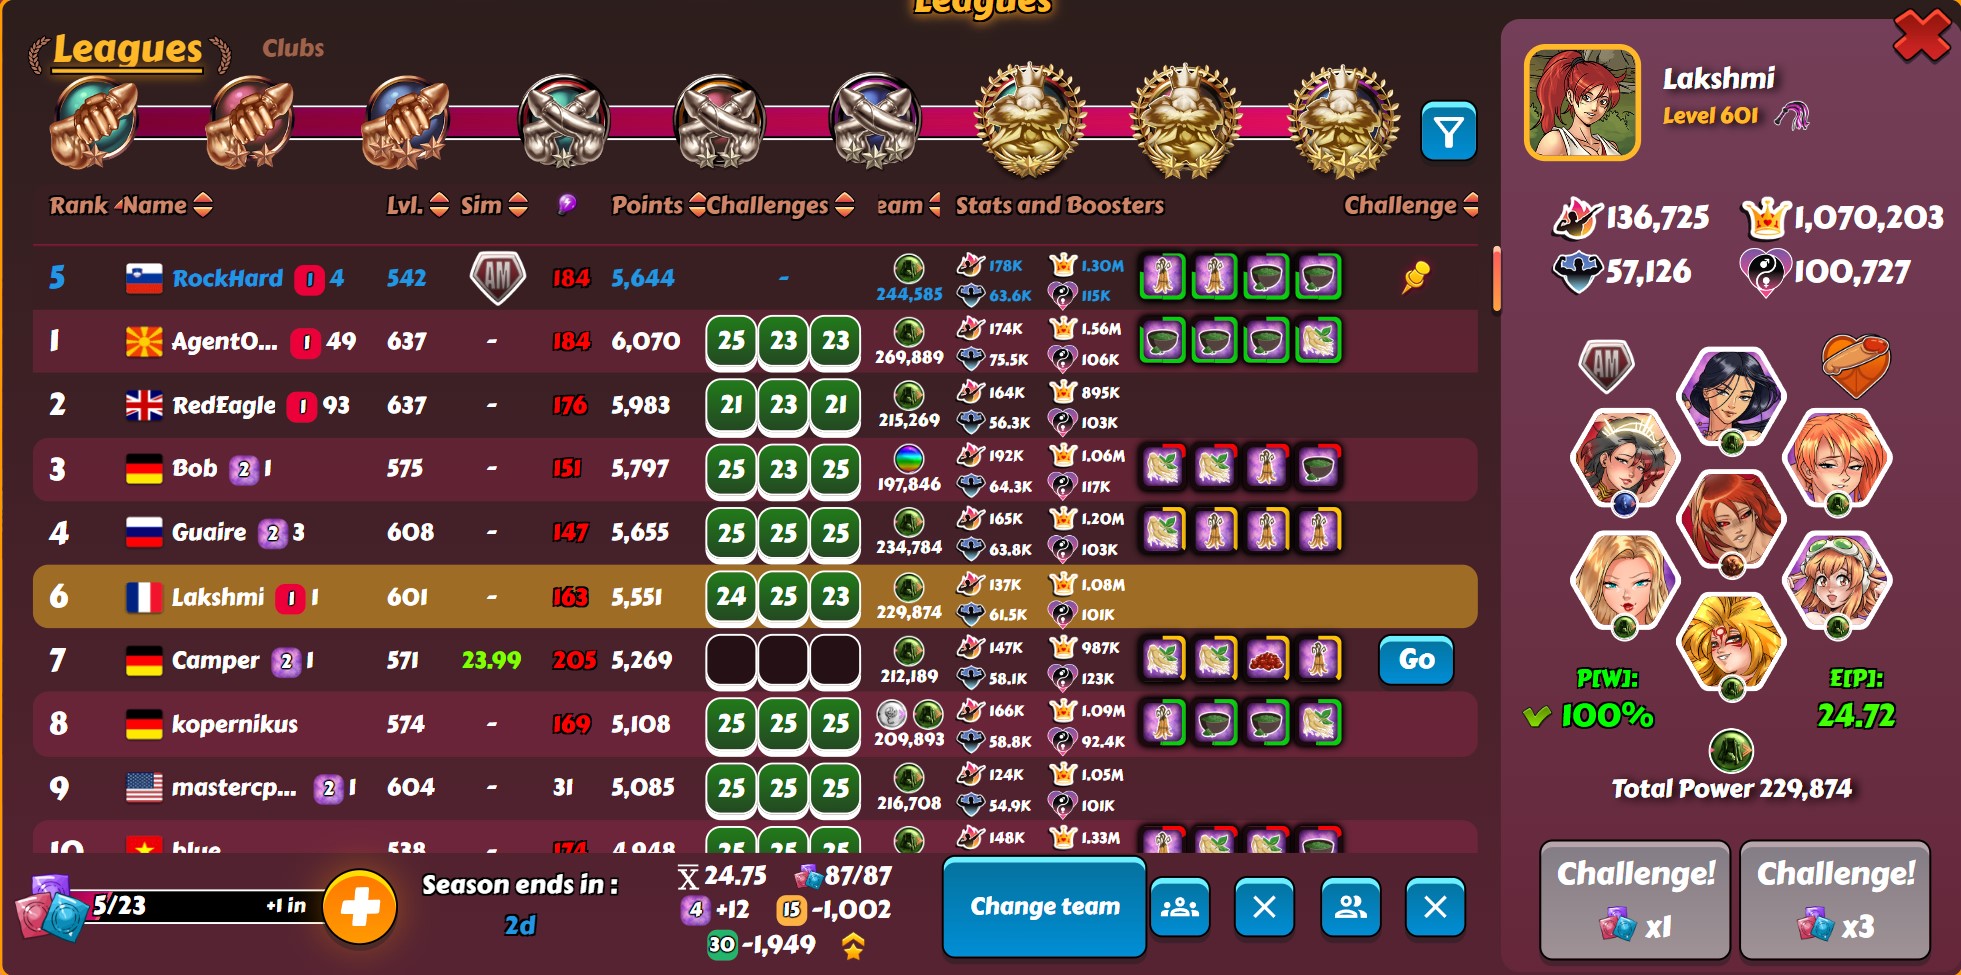The image size is (1961, 975).
Task: Click the Change team button
Action: tap(1045, 907)
